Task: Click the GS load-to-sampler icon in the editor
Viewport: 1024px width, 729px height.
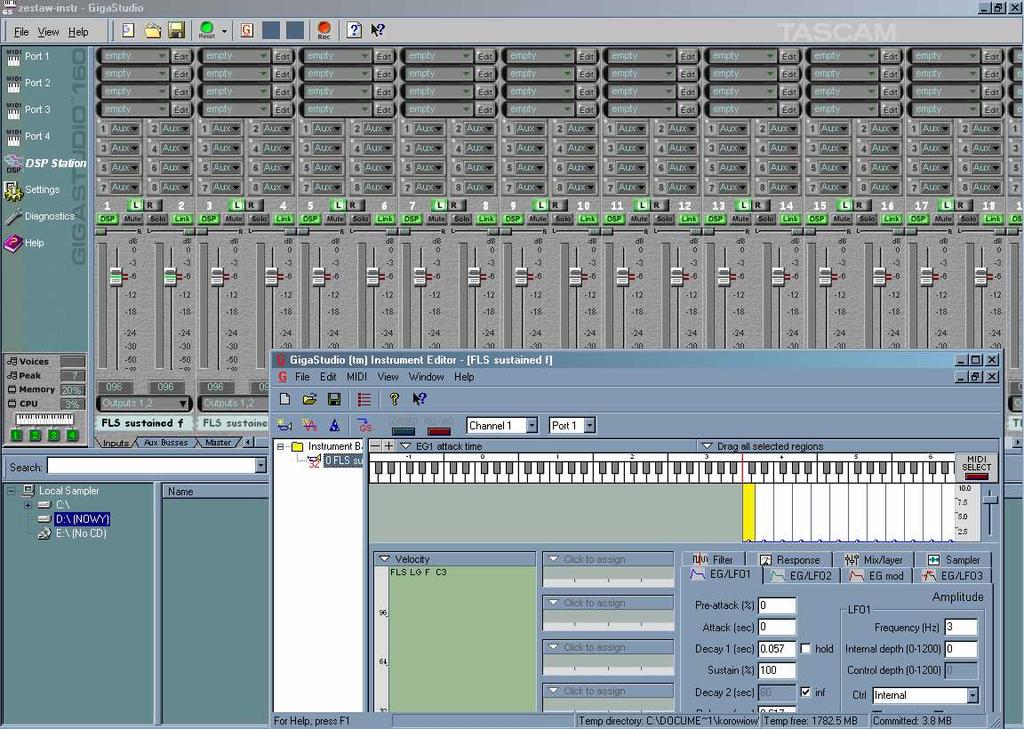Action: 364,426
